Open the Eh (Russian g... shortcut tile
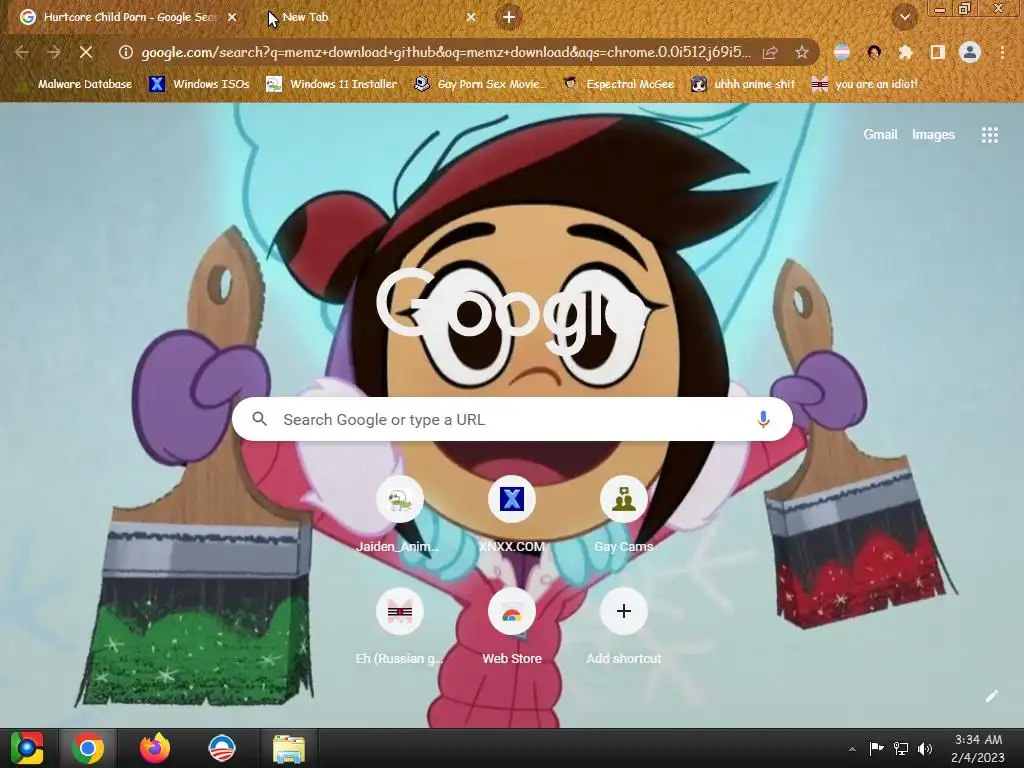 [399, 628]
